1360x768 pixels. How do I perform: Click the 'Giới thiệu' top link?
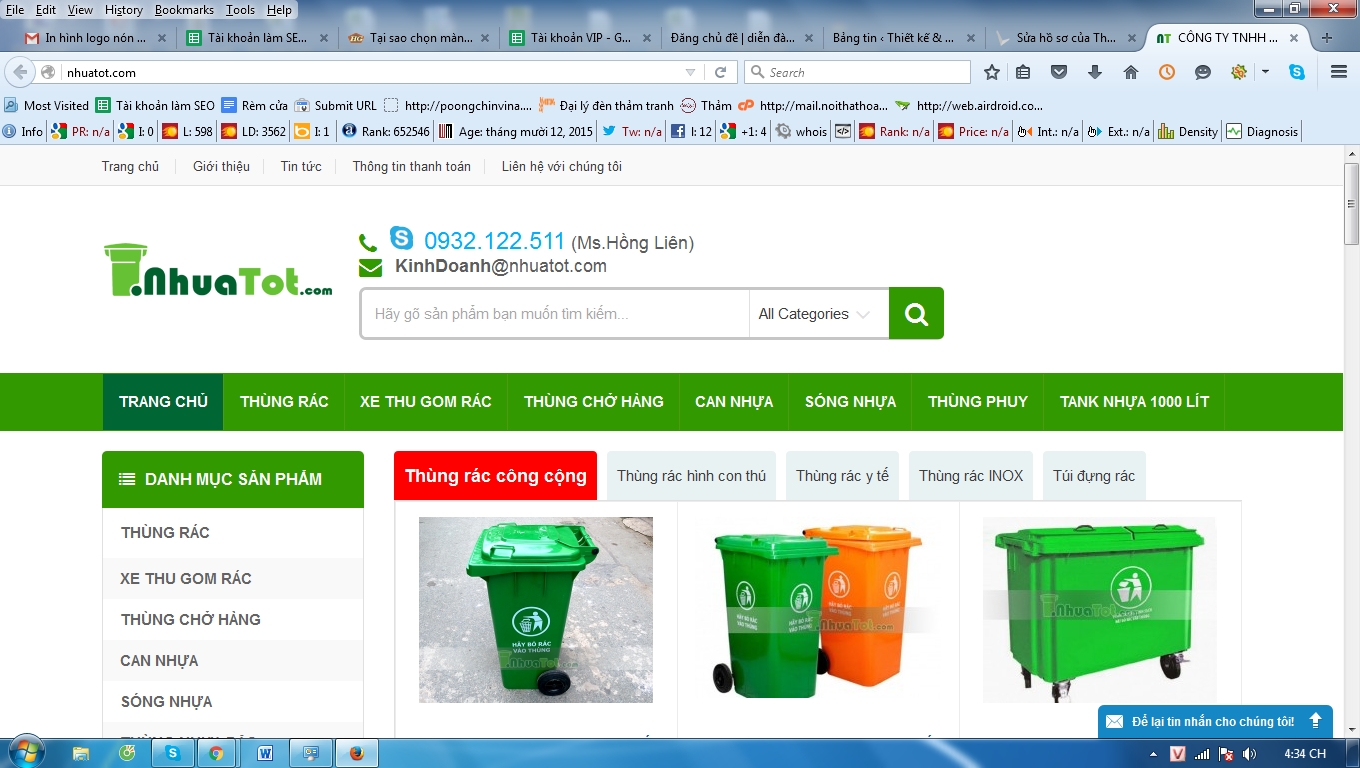pyautogui.click(x=221, y=166)
